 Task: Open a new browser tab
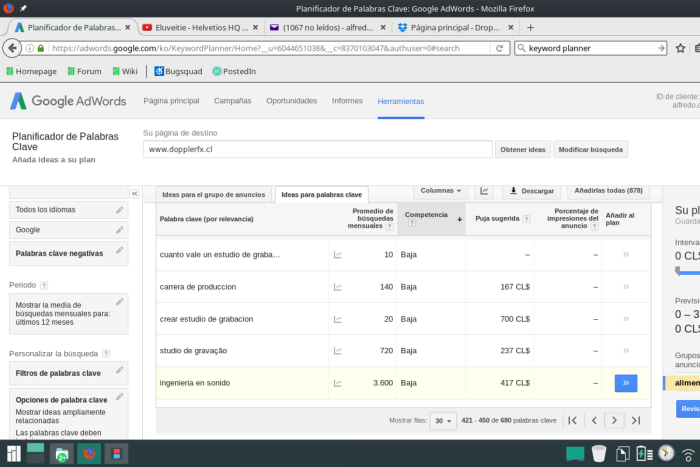click(x=530, y=28)
